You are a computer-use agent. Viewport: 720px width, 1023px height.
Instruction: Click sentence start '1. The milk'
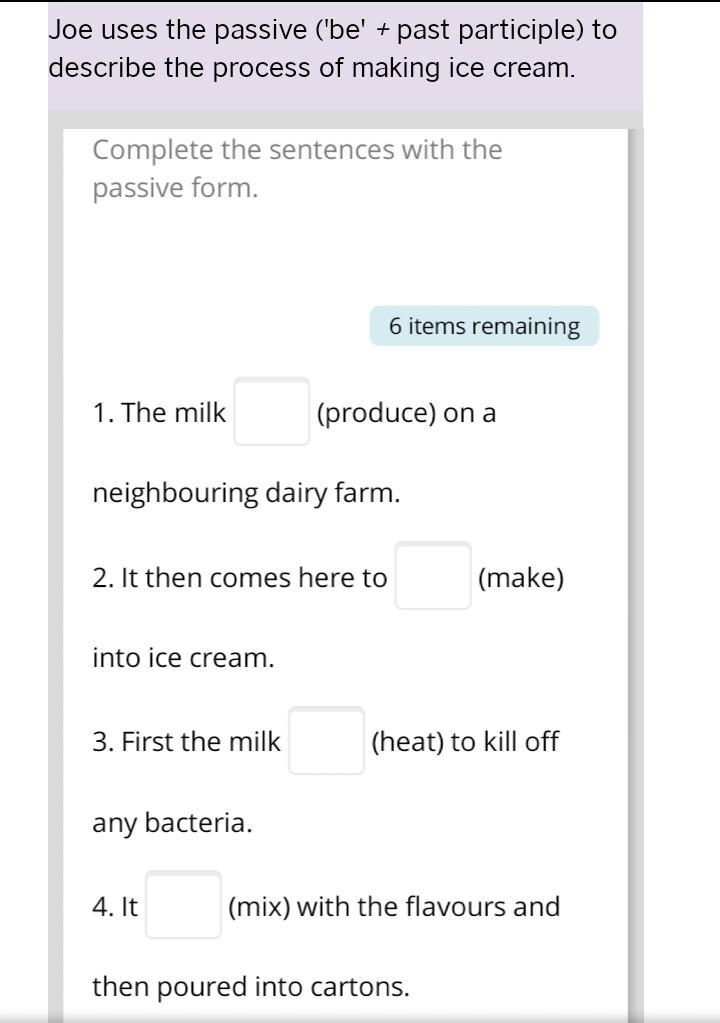(x=159, y=413)
